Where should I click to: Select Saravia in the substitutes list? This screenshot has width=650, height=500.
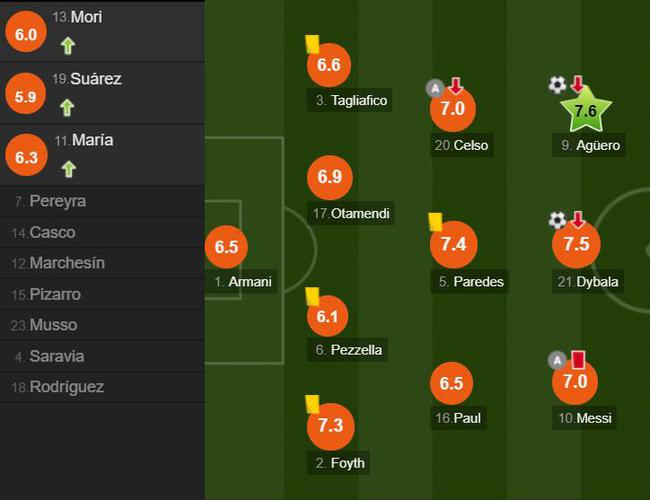pyautogui.click(x=57, y=356)
